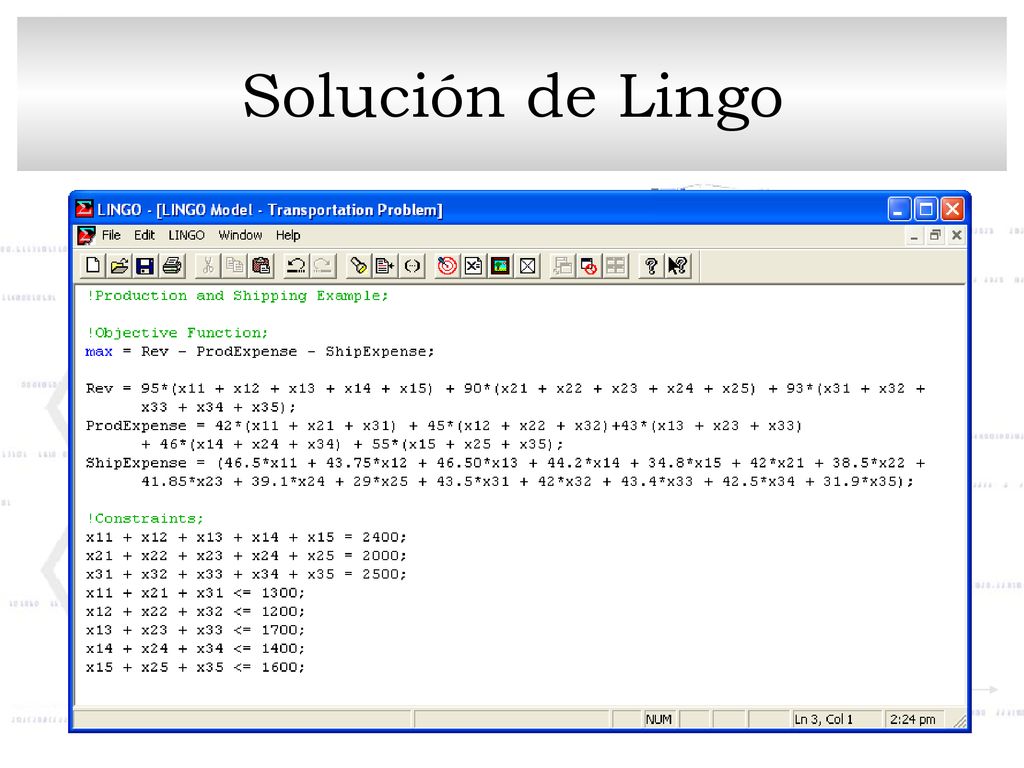Activate context help pointer icon
The image size is (1024, 768).
677,266
